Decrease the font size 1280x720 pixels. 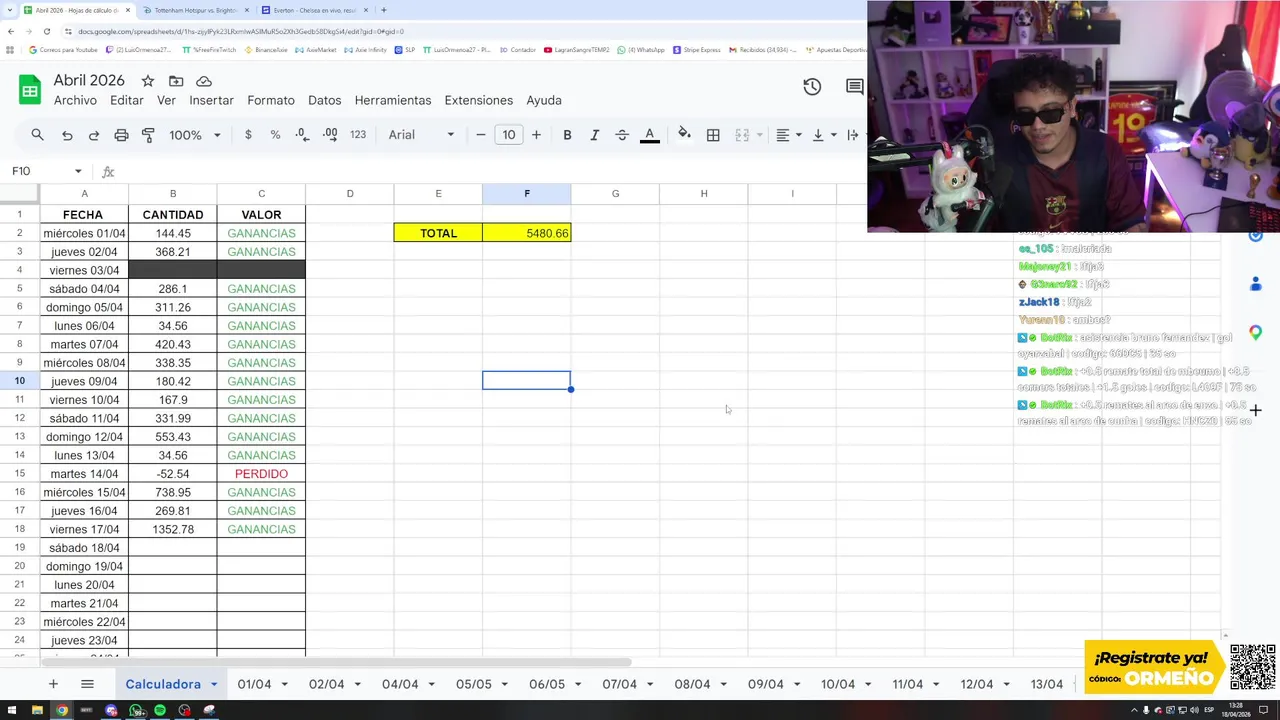[481, 135]
